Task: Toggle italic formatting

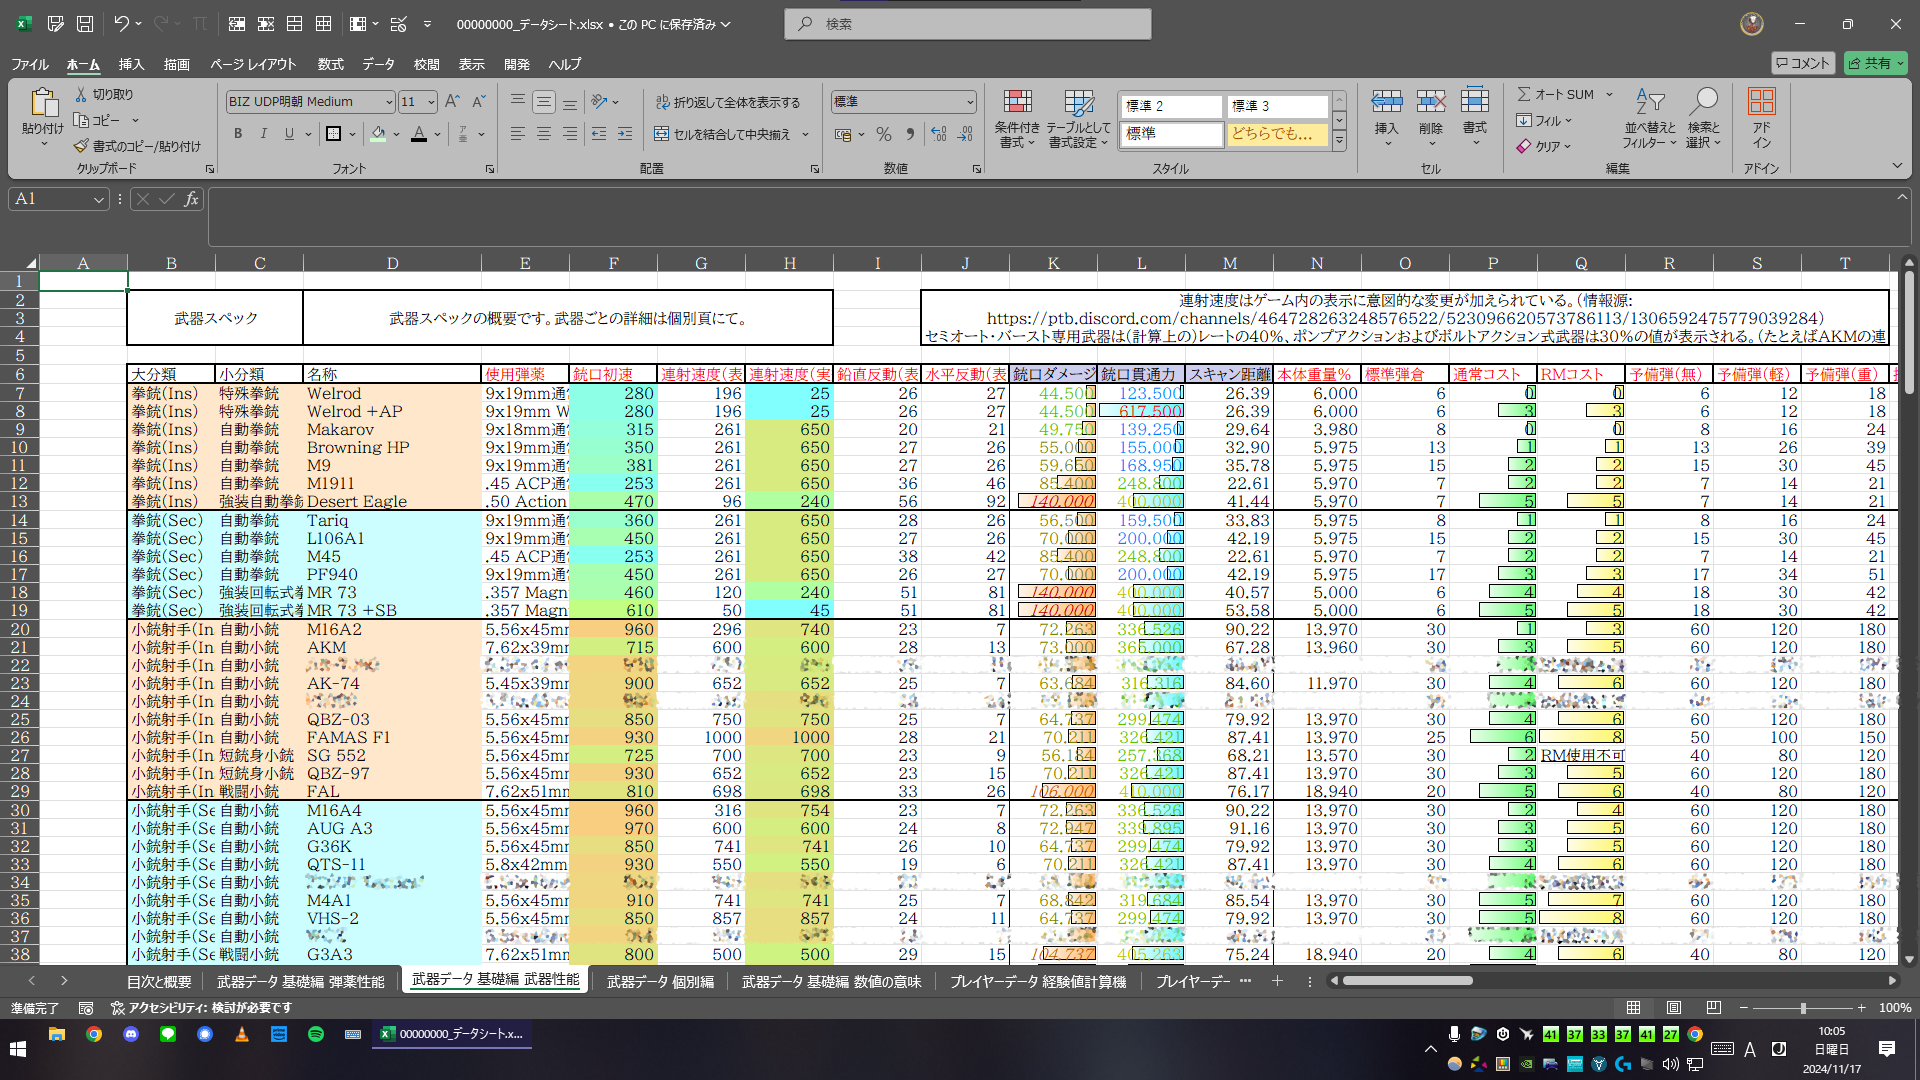Action: tap(264, 134)
